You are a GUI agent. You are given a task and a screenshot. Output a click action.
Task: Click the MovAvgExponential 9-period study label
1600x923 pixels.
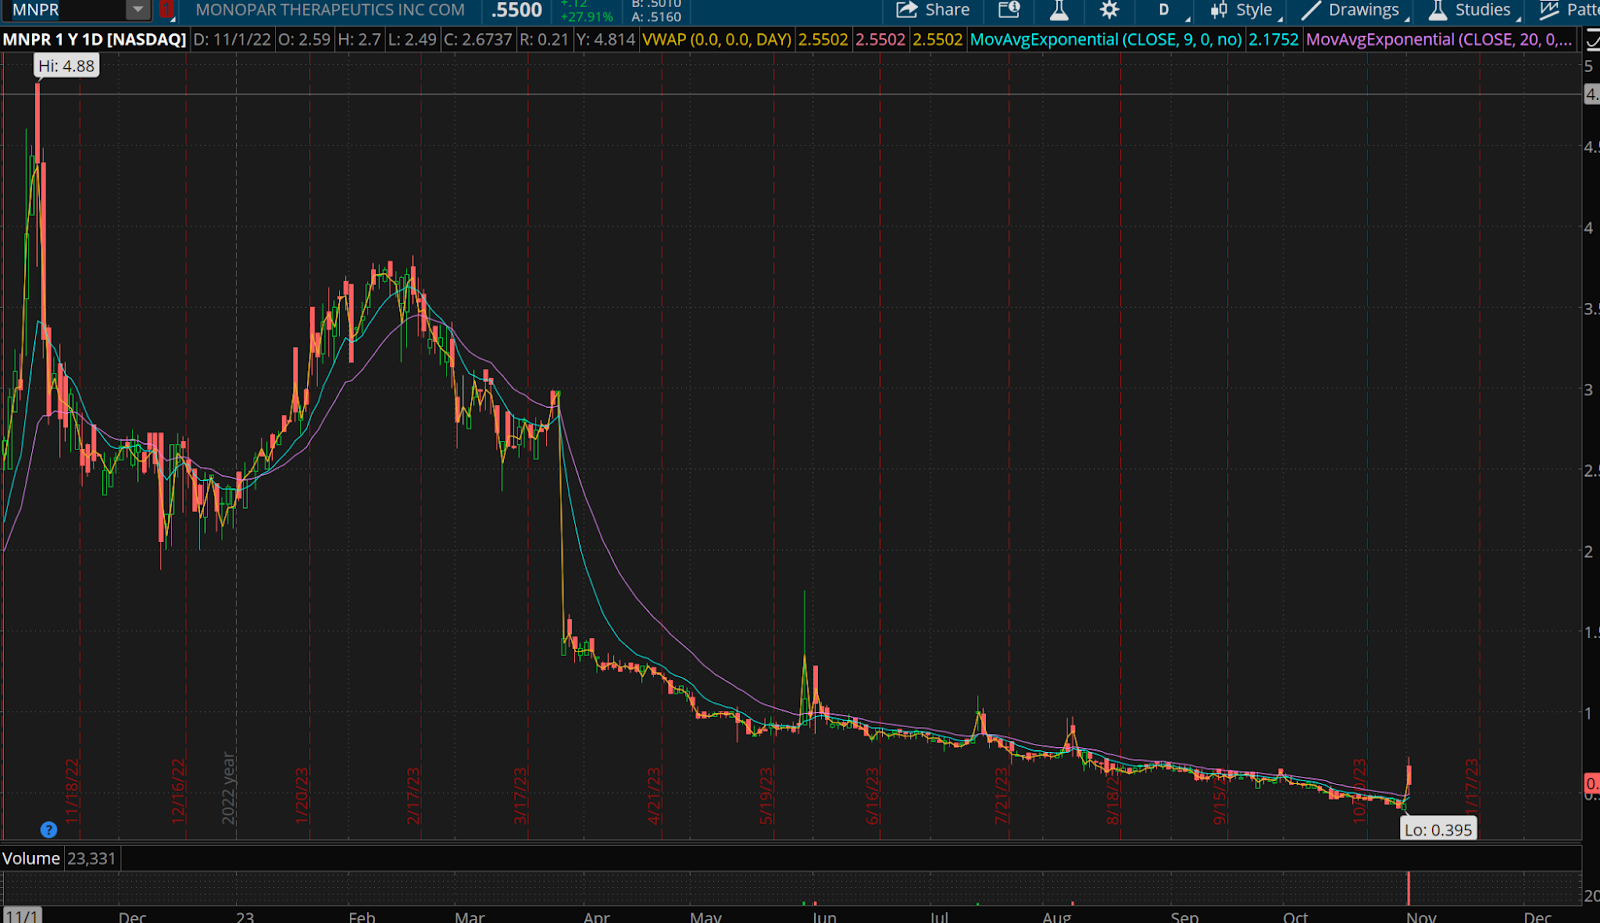(1106, 40)
